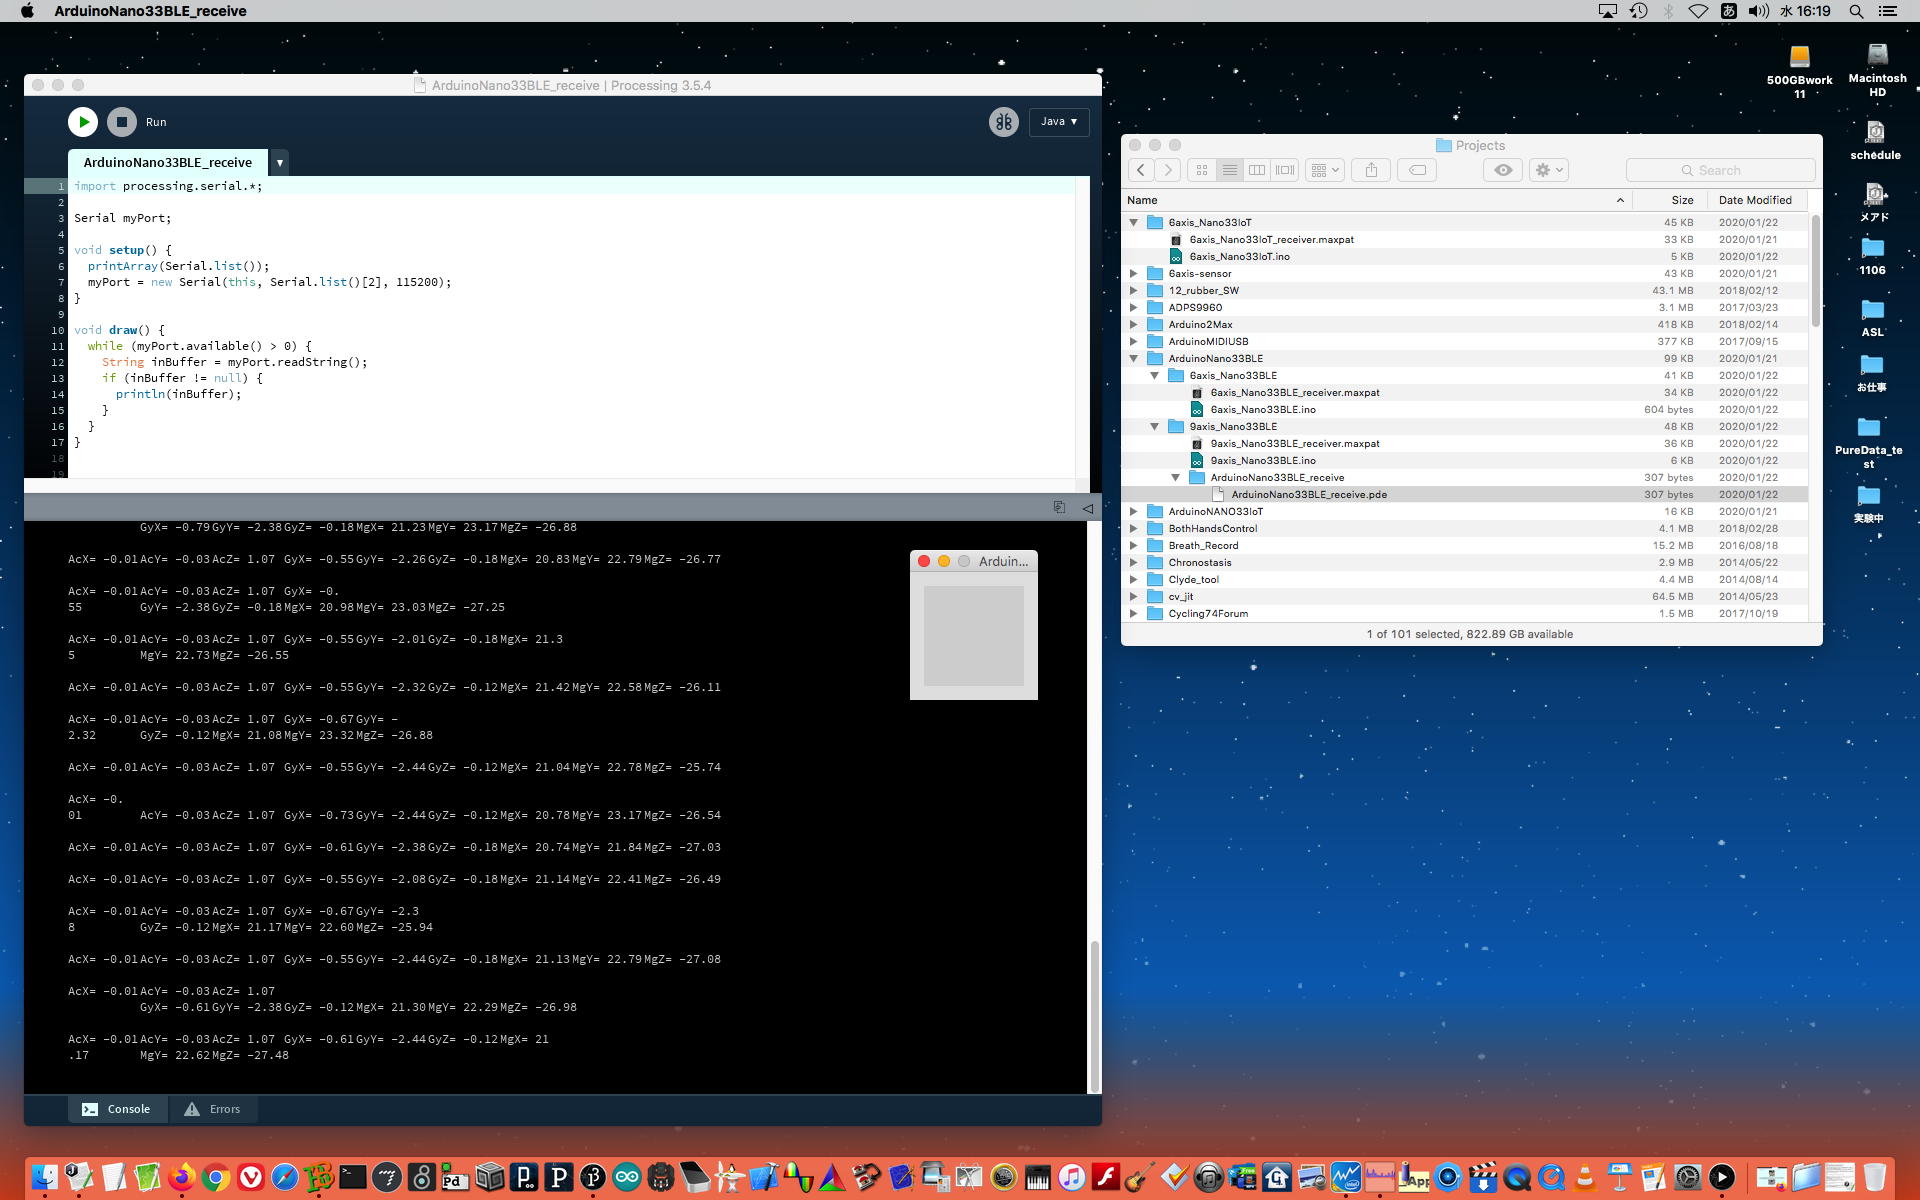Click the Finder Quick Look eye icon
Image resolution: width=1920 pixels, height=1200 pixels.
click(1502, 170)
